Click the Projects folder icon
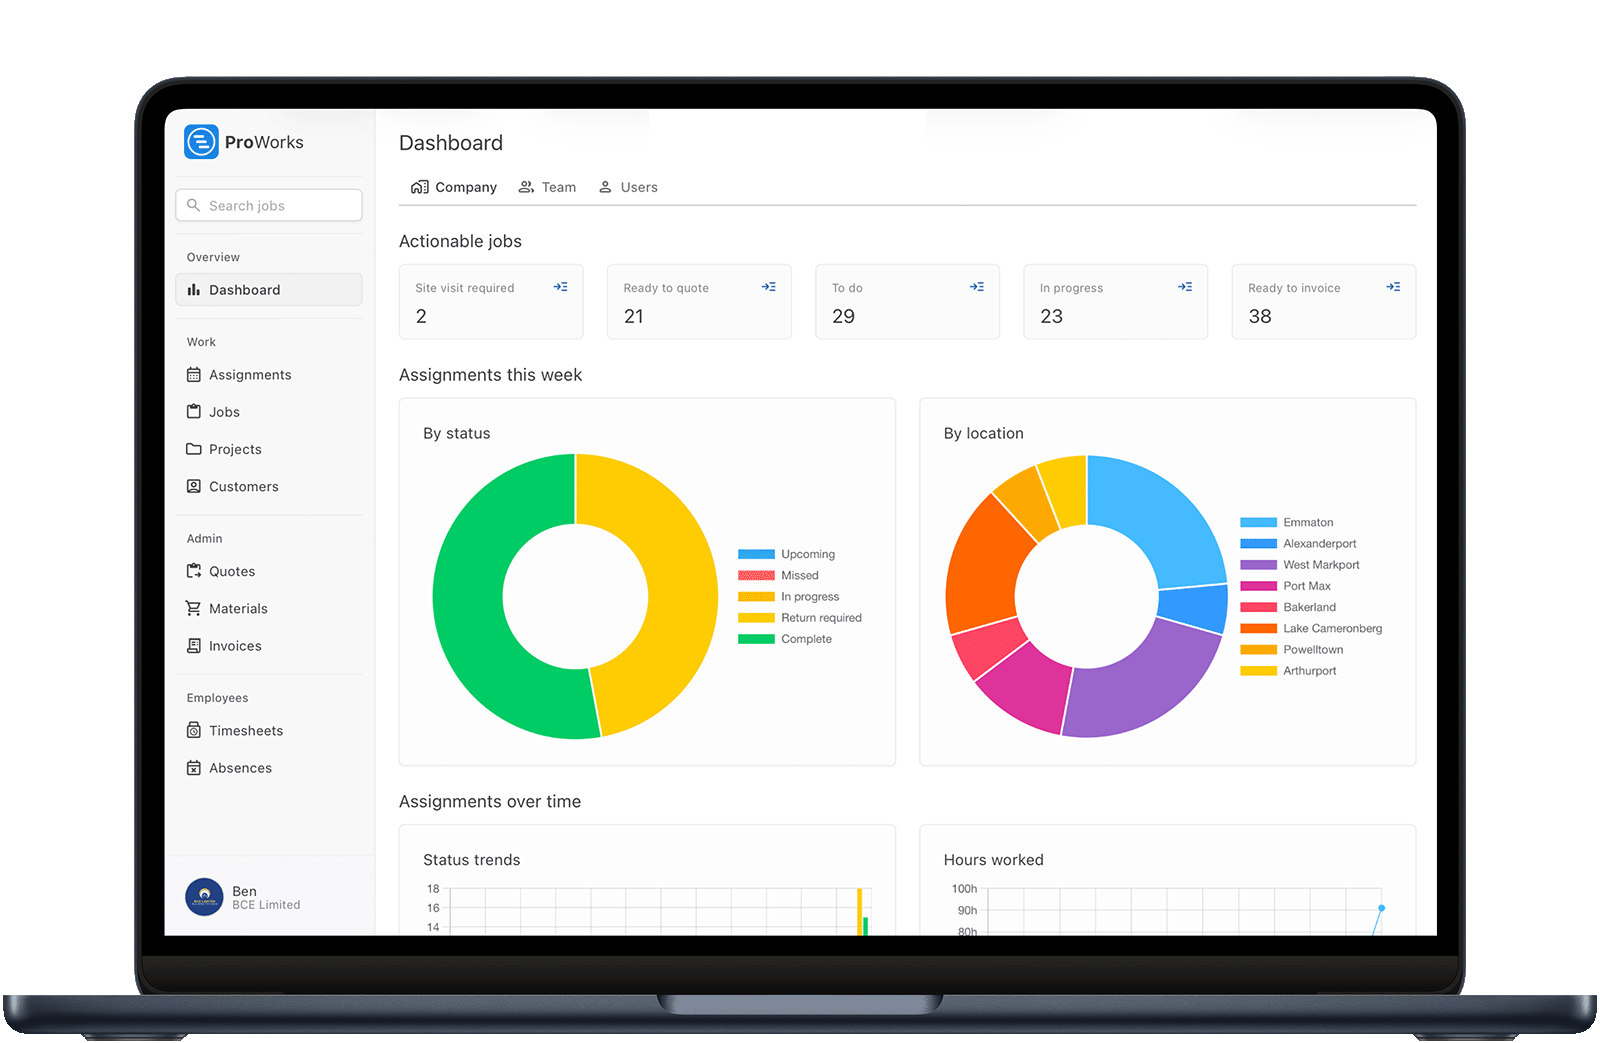The image size is (1600, 1043). [x=194, y=449]
